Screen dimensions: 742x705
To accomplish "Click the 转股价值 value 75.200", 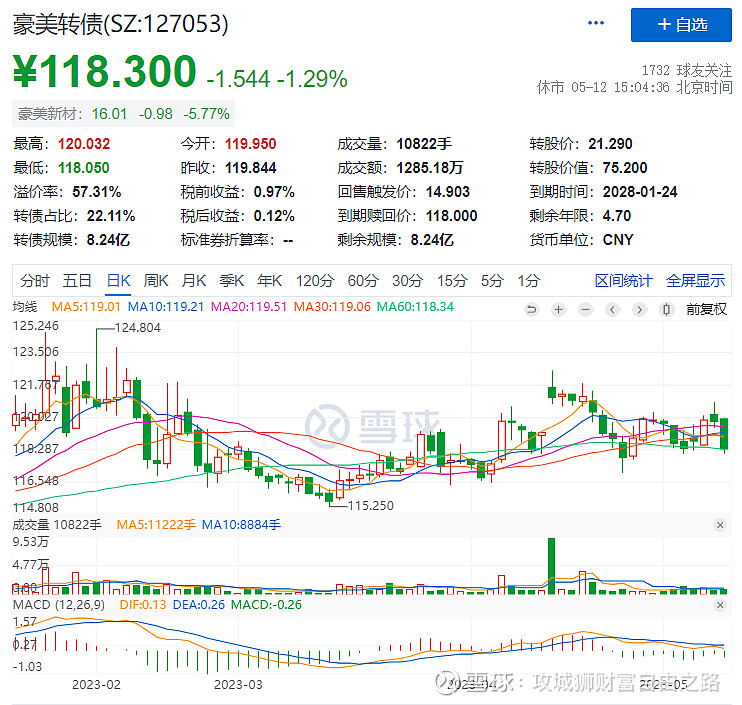I will click(x=625, y=167).
